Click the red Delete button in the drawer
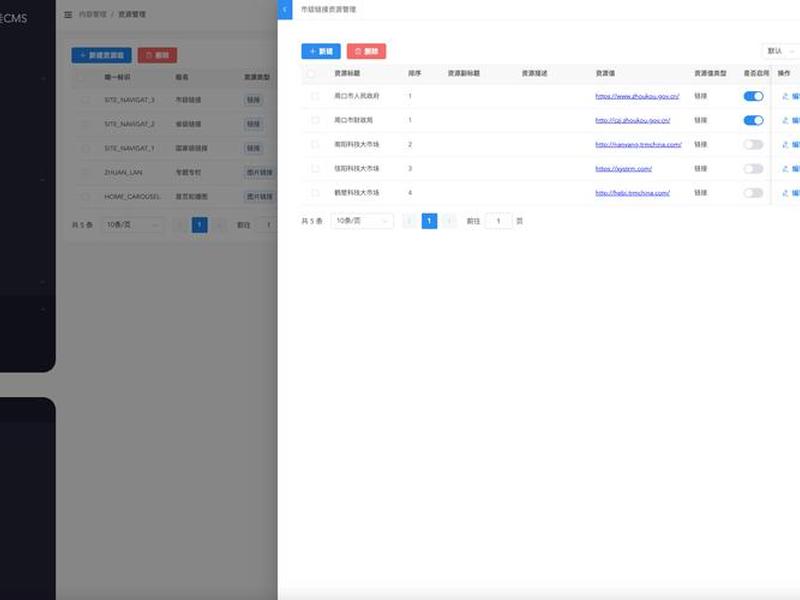 click(x=366, y=51)
